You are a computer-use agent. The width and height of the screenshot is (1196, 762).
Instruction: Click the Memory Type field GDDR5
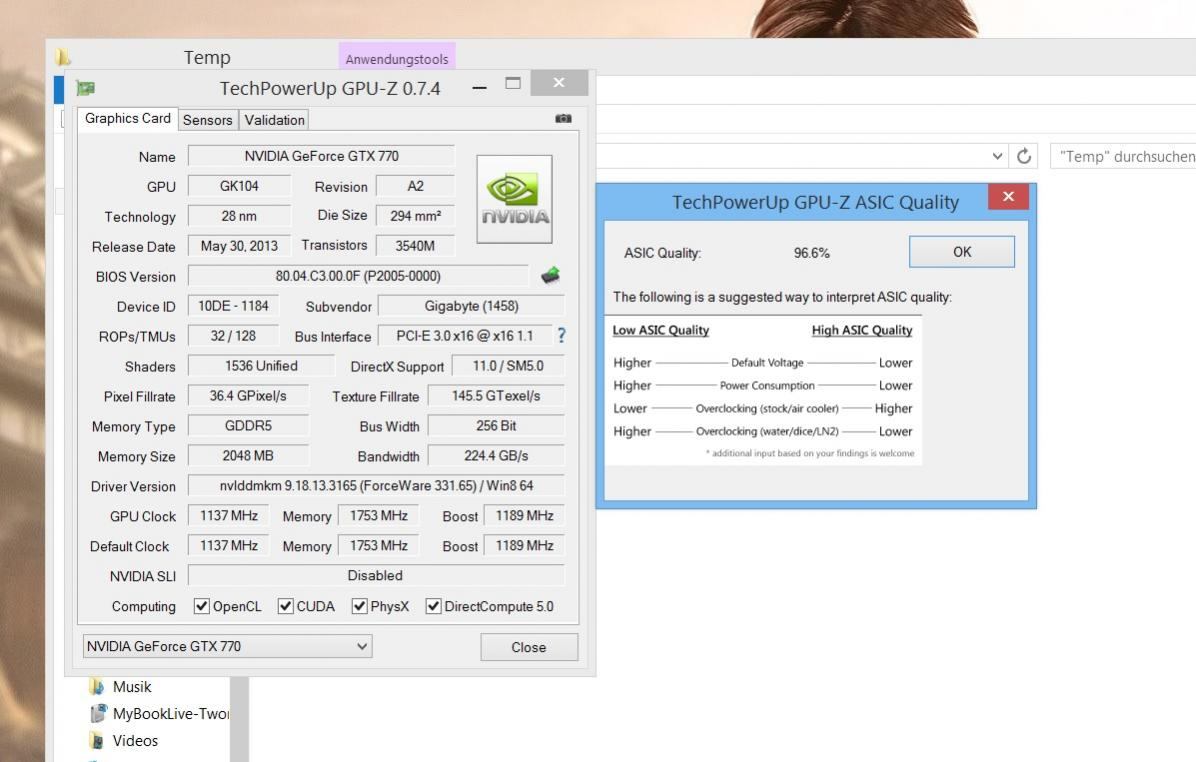[248, 426]
